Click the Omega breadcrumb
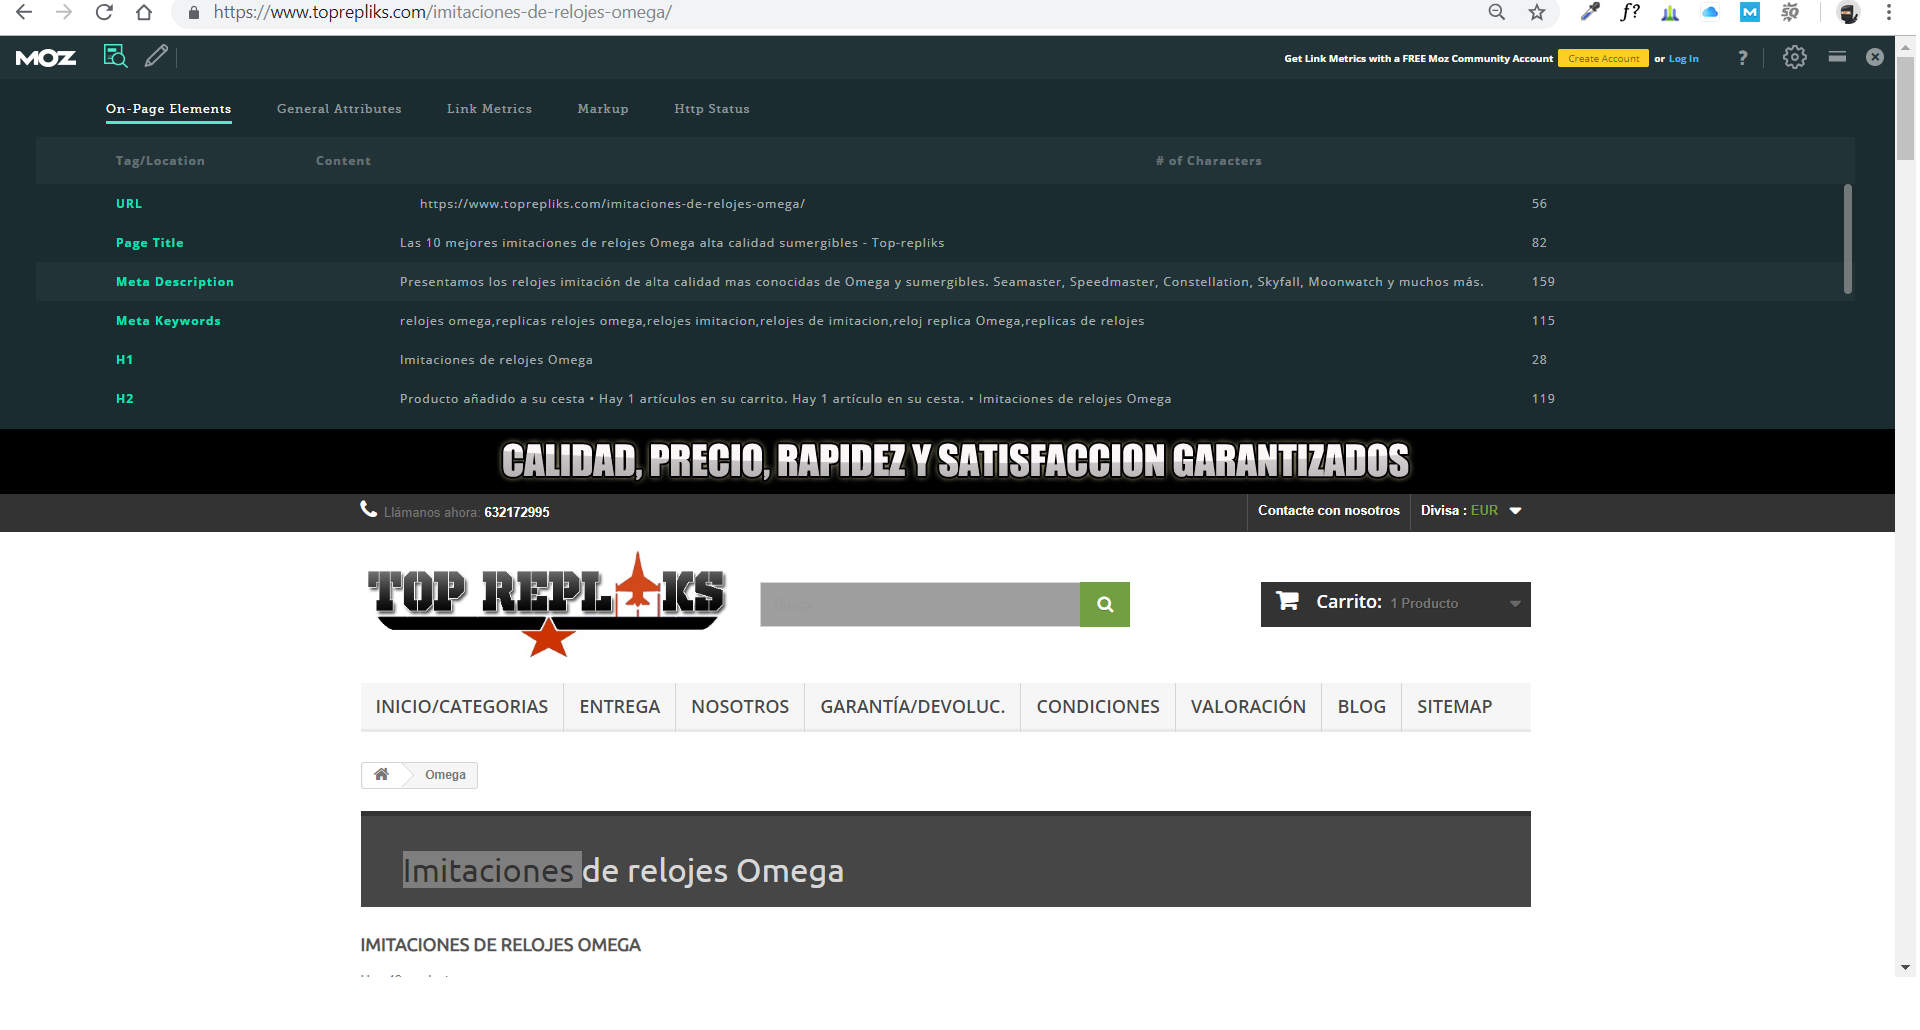 point(445,775)
